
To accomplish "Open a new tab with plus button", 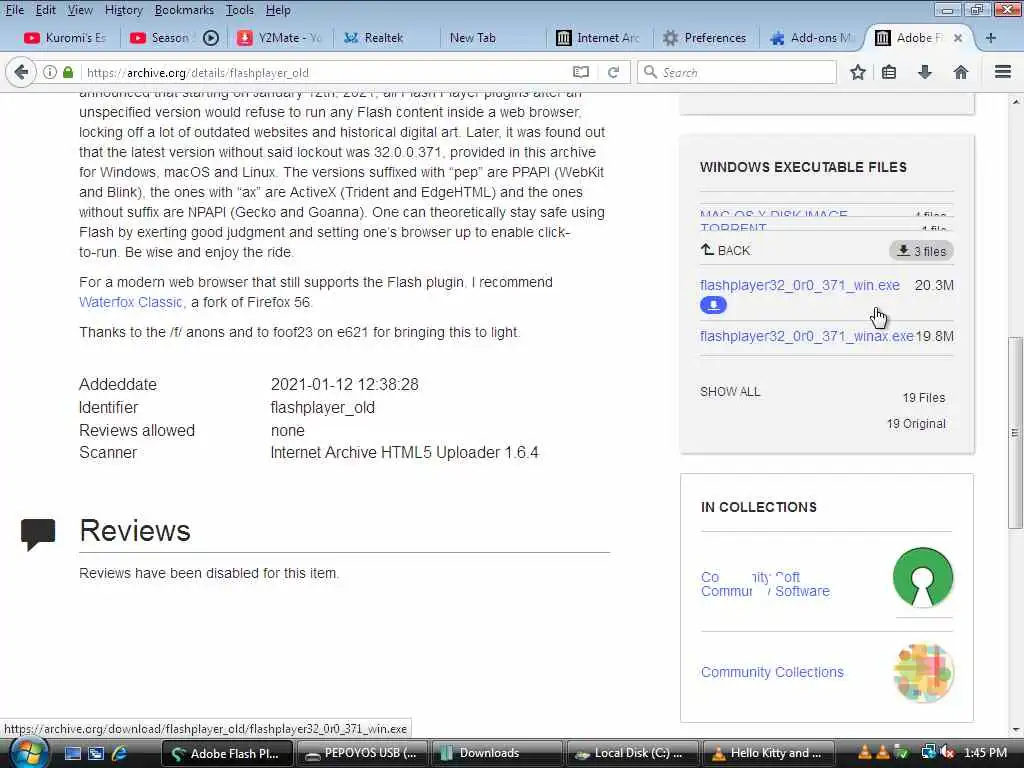I will tap(990, 38).
